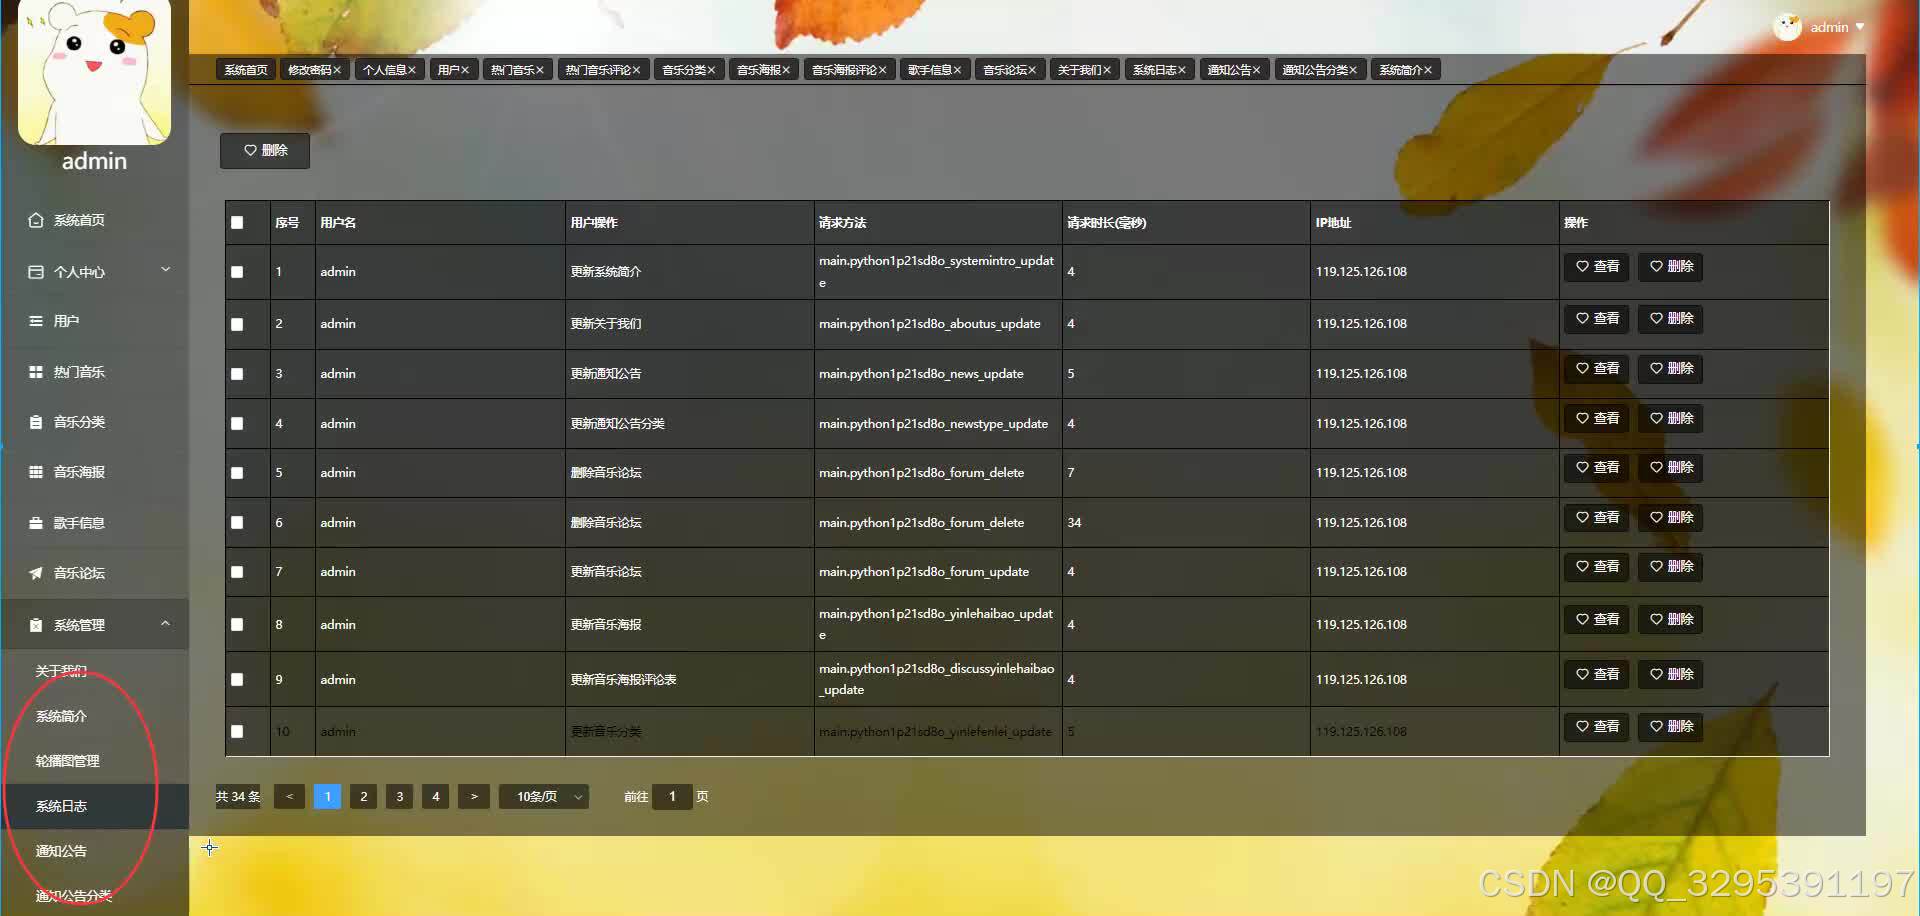Close the 修改密码 tab via its X
The height and width of the screenshot is (916, 1920).
(x=337, y=70)
